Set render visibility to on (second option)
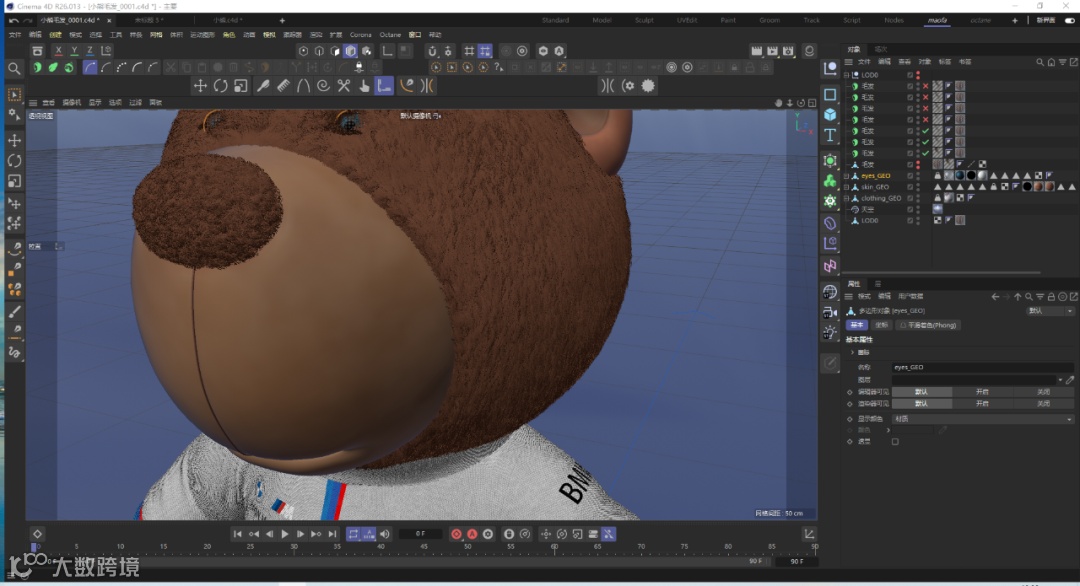1080x586 pixels. 982,404
